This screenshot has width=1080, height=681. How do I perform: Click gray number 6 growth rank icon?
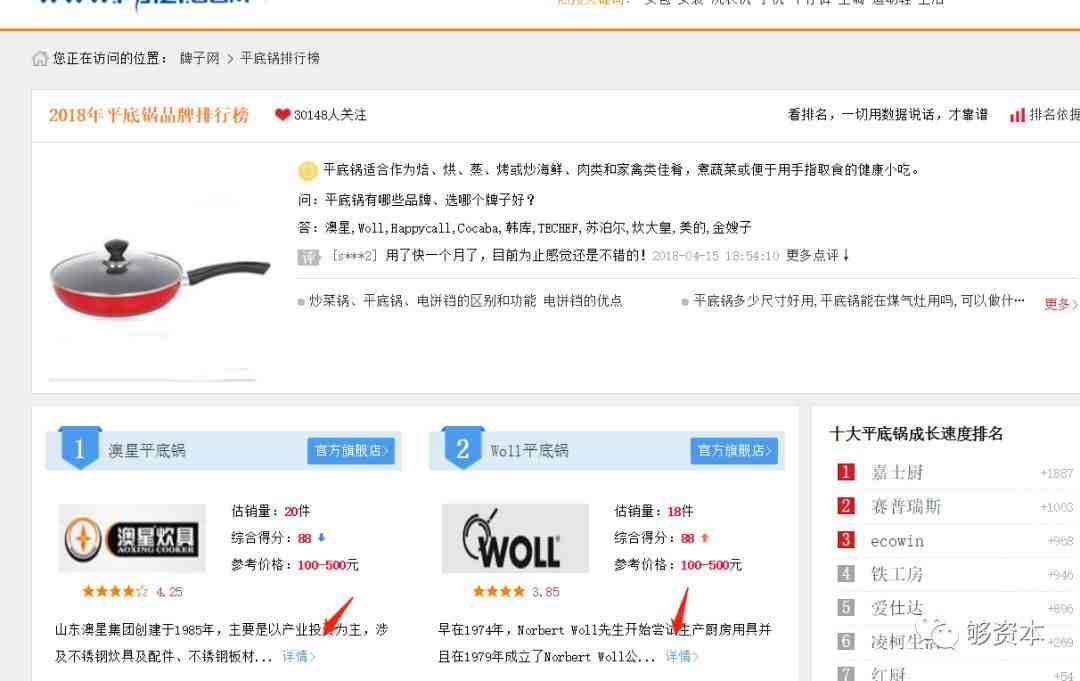pyautogui.click(x=845, y=641)
